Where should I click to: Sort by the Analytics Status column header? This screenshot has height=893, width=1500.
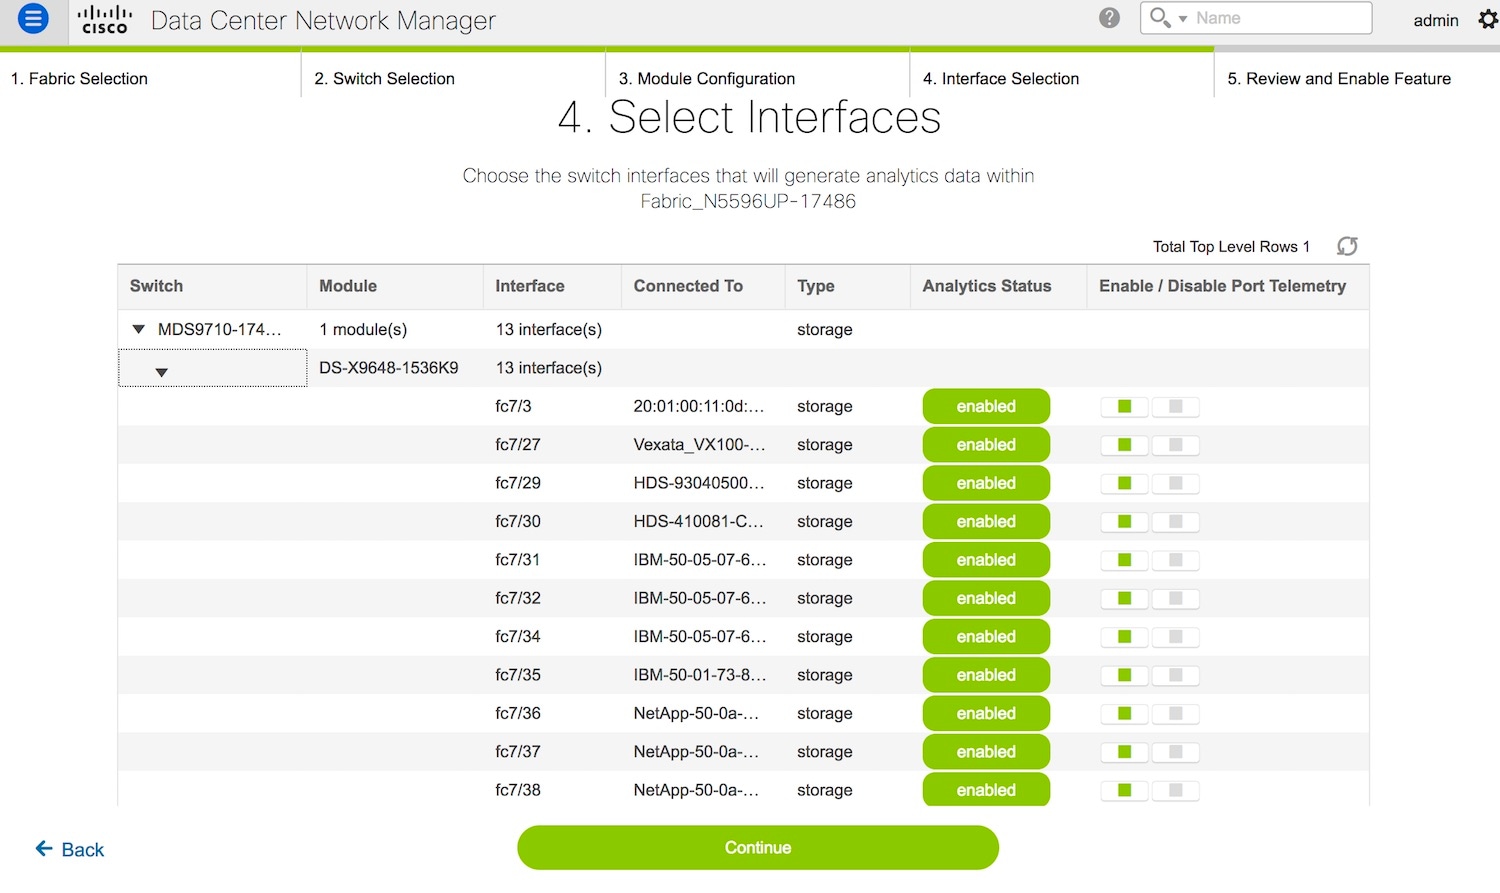pyautogui.click(x=998, y=286)
